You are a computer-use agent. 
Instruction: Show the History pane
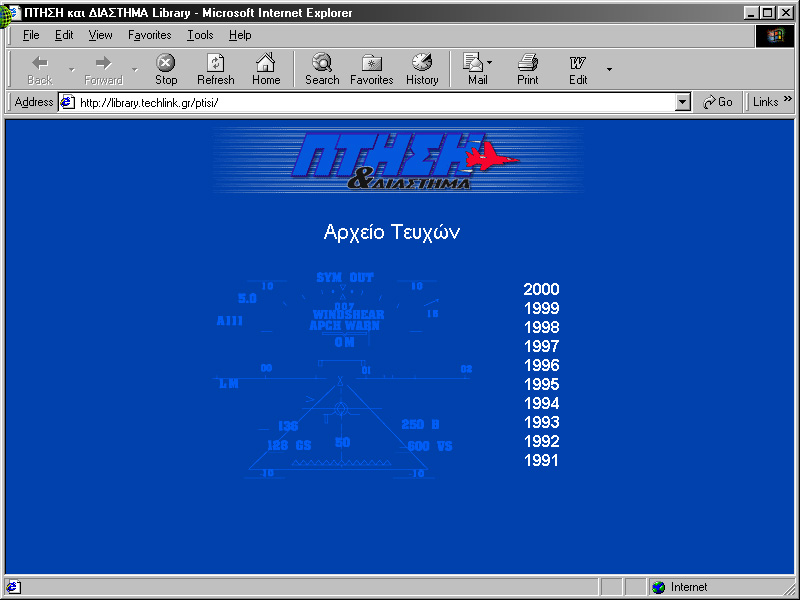[x=422, y=69]
